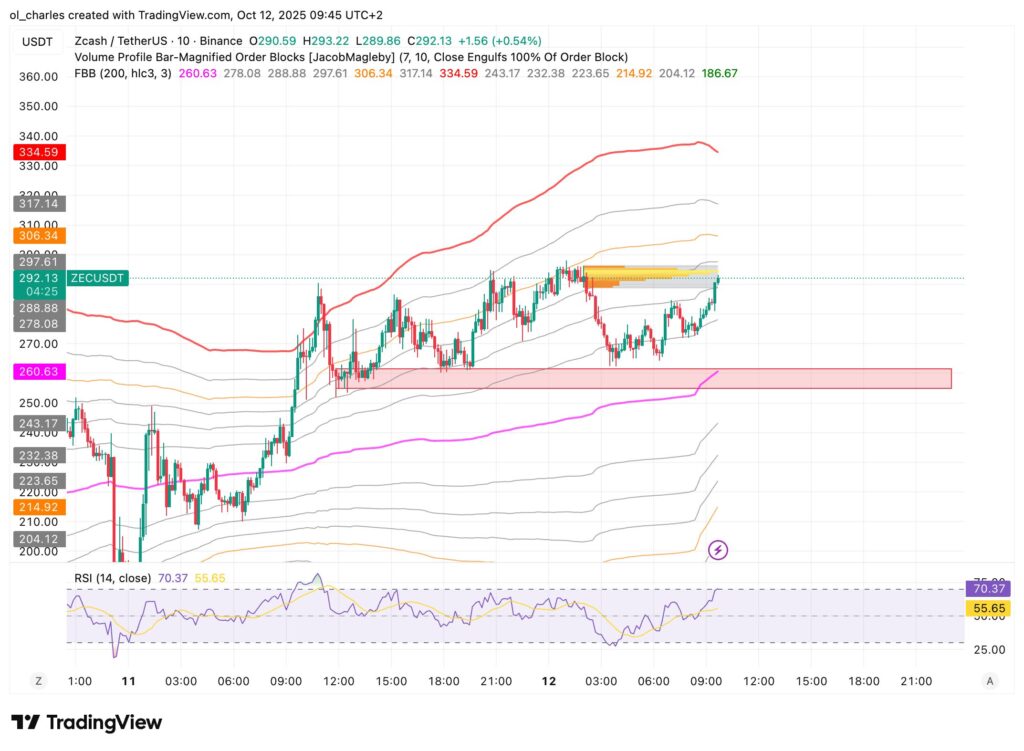Open the Volume Profile Order Blocks indicator legend

click(350, 57)
